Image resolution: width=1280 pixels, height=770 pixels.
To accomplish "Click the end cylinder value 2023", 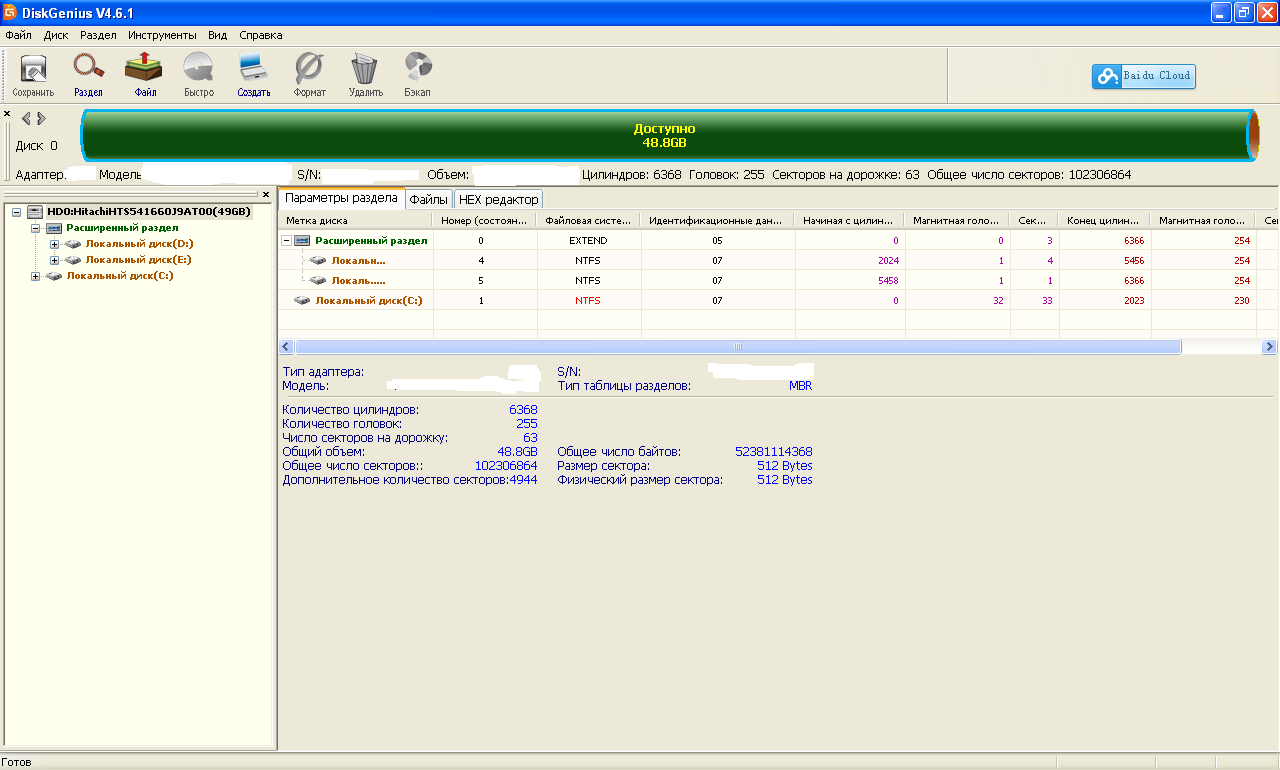I will tap(1133, 301).
